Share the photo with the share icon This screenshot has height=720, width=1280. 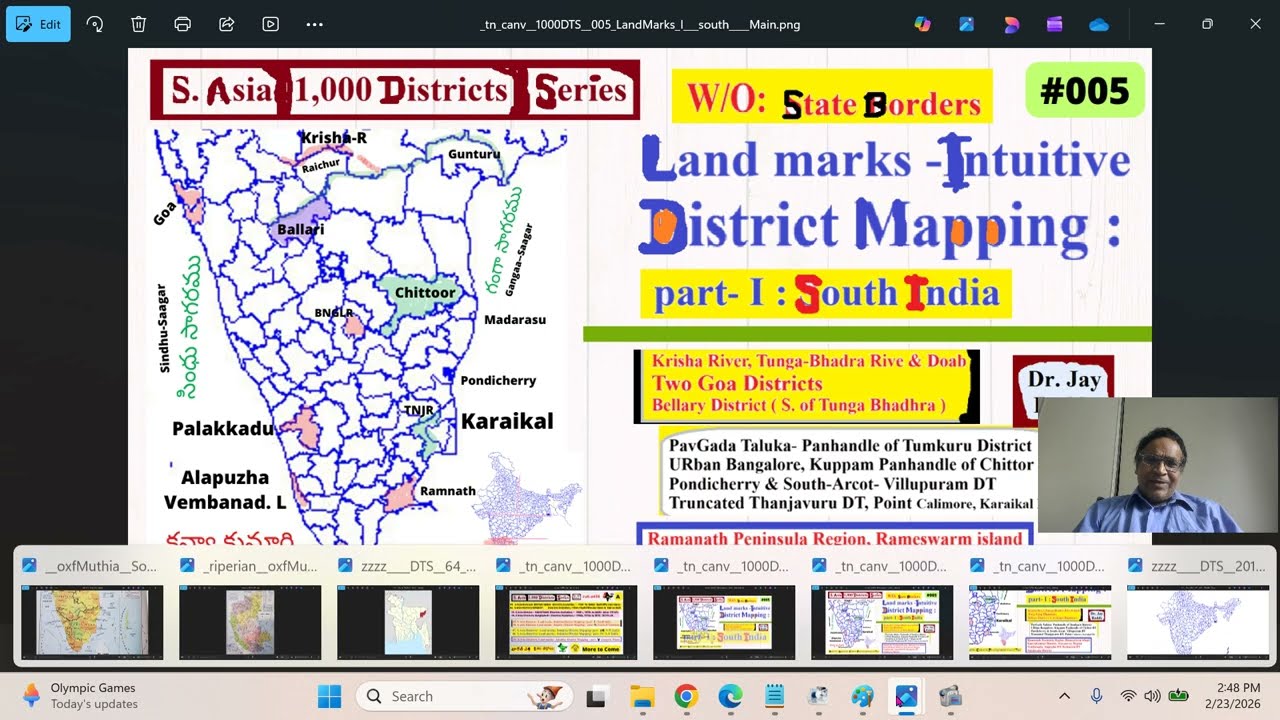pos(227,24)
